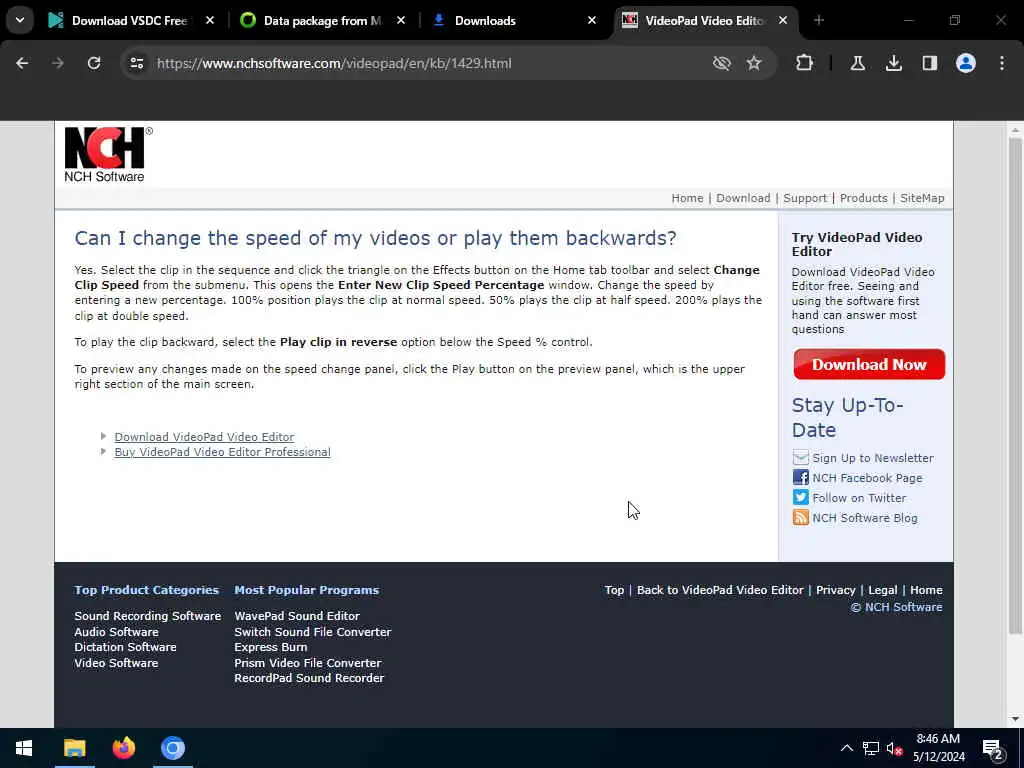Open the Home link in top navigation

pyautogui.click(x=687, y=198)
